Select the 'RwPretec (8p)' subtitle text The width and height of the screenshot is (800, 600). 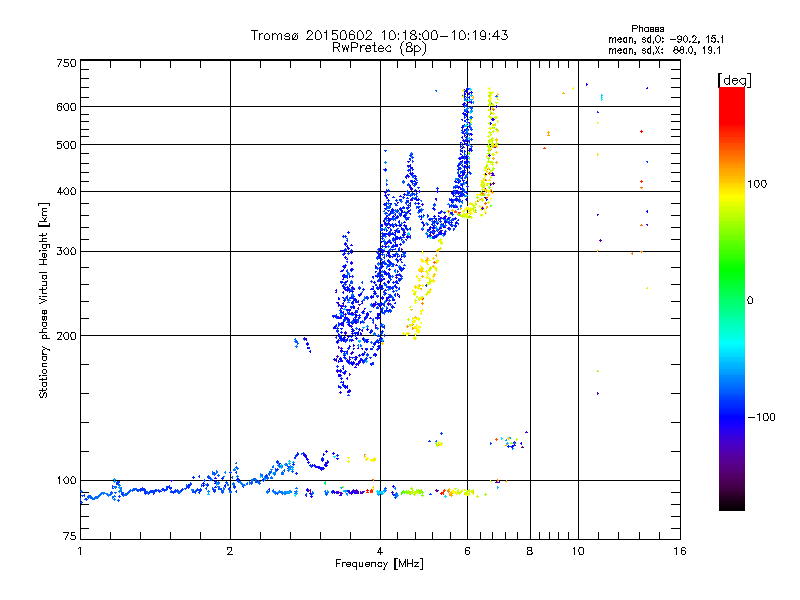(379, 48)
